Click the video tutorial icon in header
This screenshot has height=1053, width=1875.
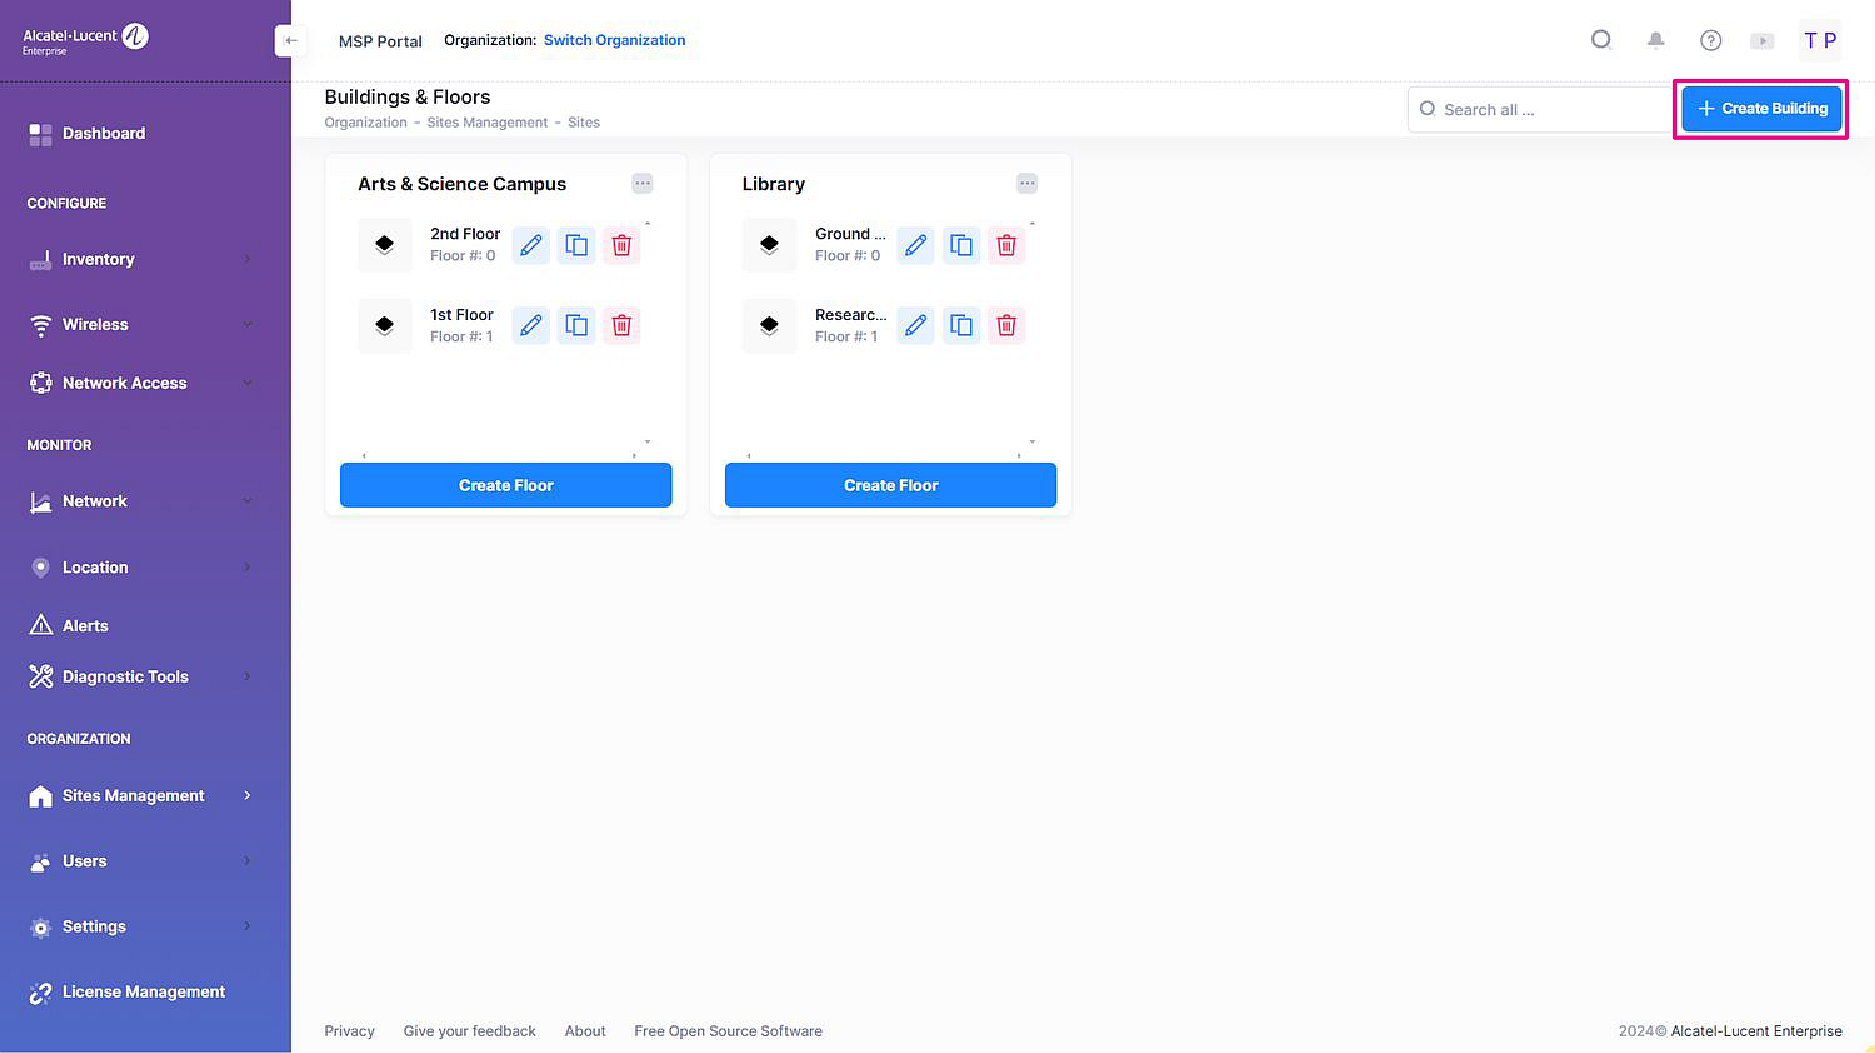tap(1762, 41)
